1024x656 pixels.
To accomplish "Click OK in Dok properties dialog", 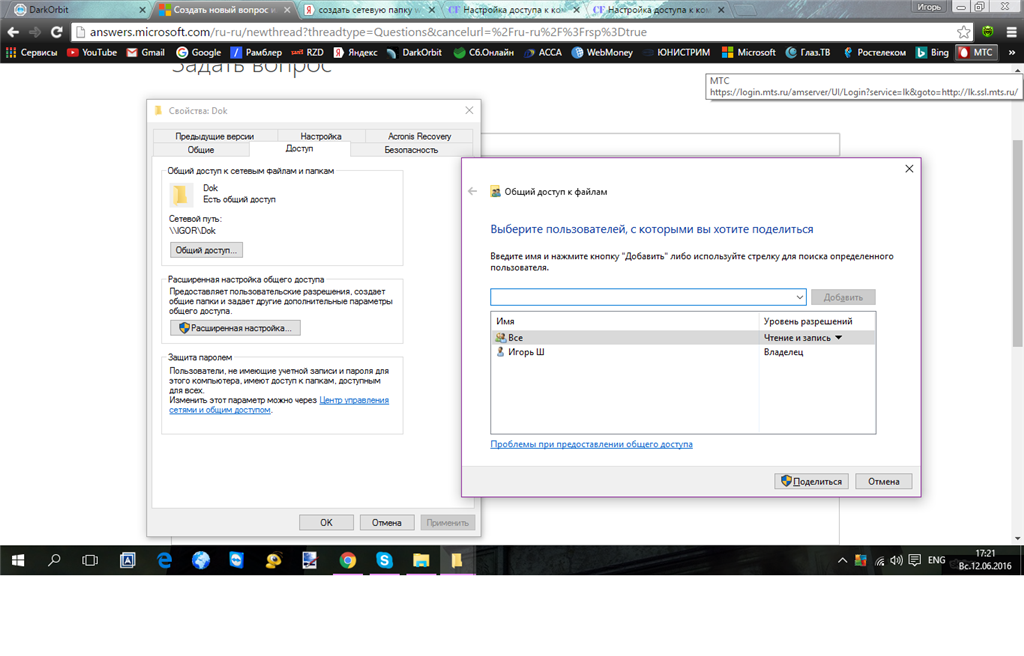I will [327, 523].
